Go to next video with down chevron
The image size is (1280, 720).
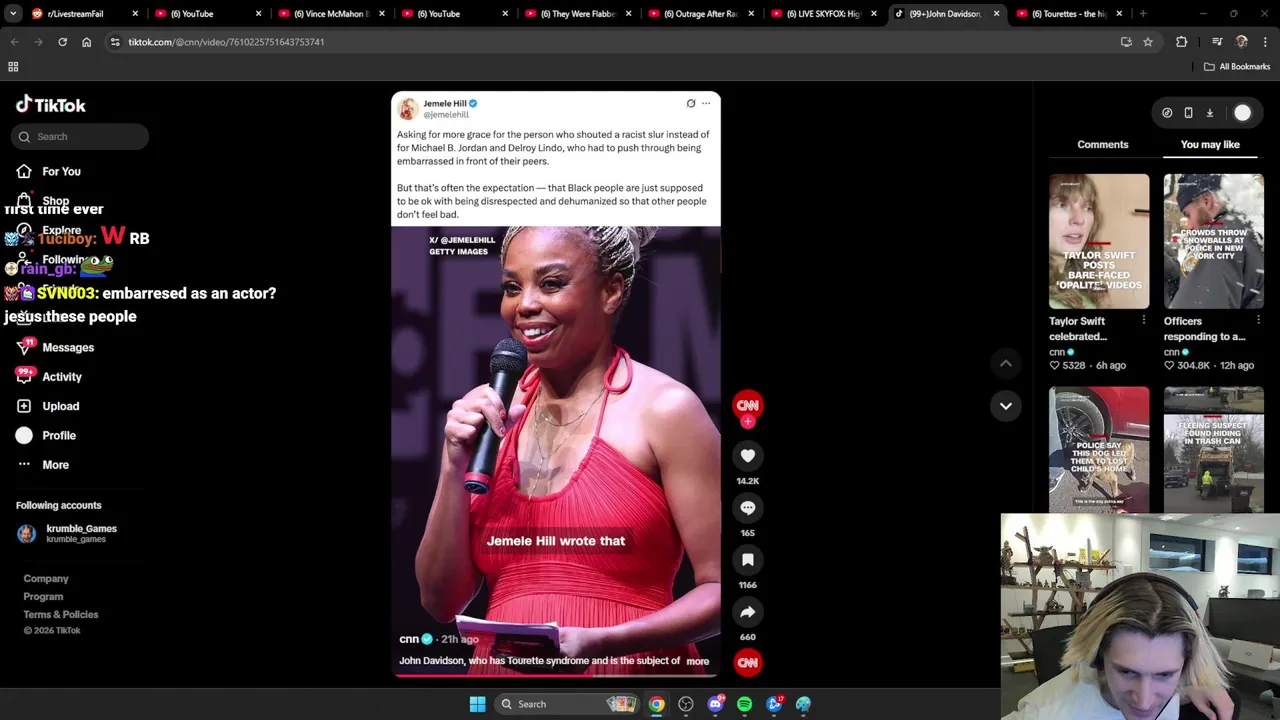pos(1006,406)
